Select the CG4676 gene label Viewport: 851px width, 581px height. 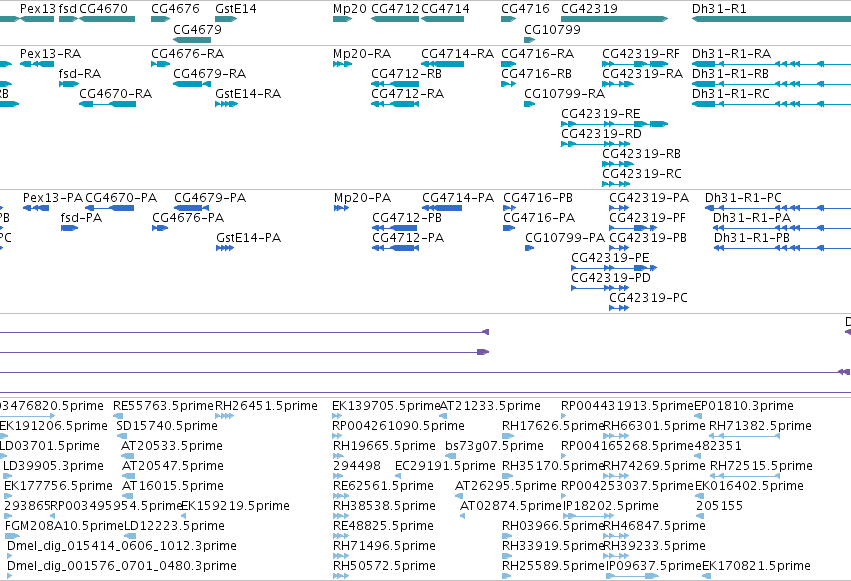(175, 9)
